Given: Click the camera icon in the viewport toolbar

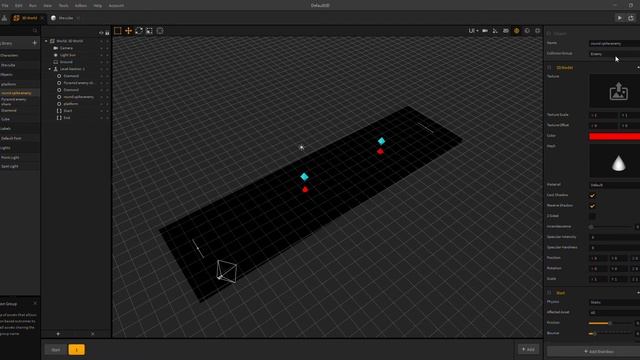Looking at the screenshot, I should (x=485, y=31).
